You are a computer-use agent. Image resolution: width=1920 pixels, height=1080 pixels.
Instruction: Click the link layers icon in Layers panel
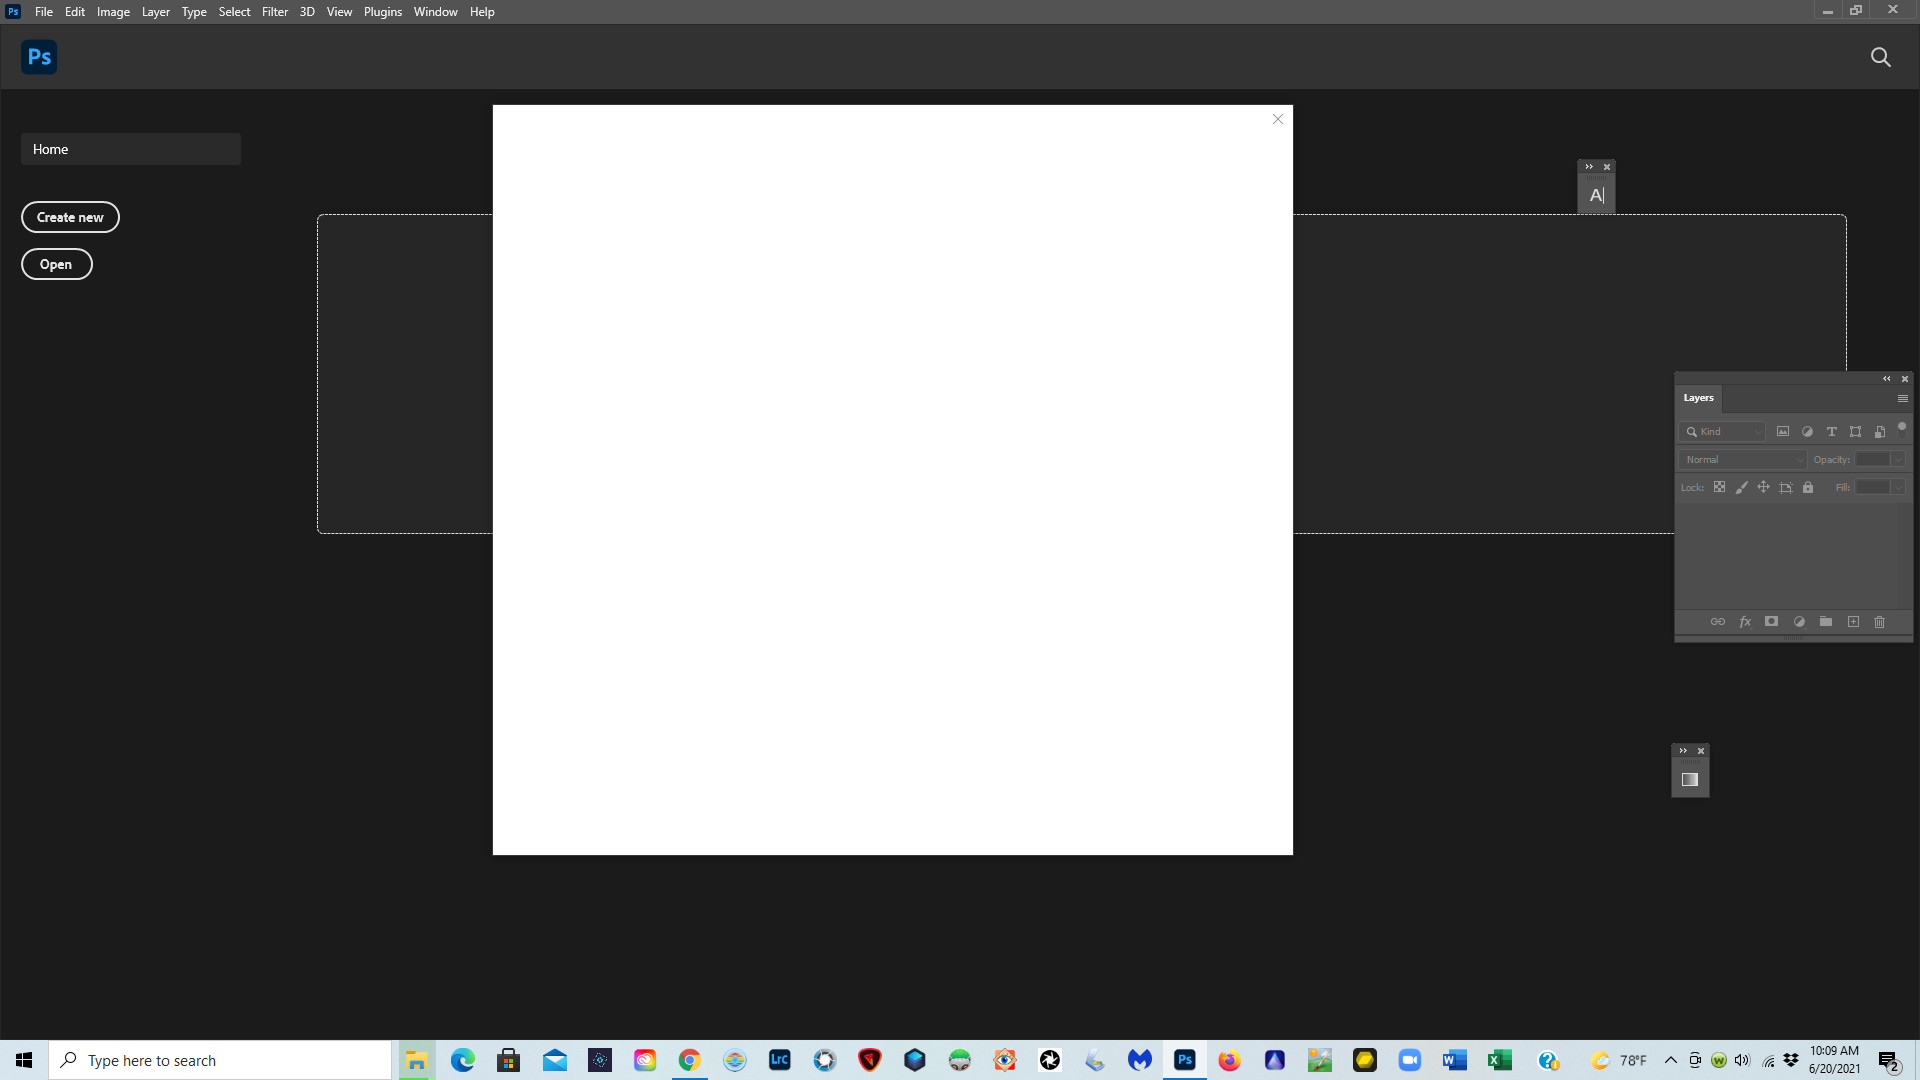(x=1718, y=621)
